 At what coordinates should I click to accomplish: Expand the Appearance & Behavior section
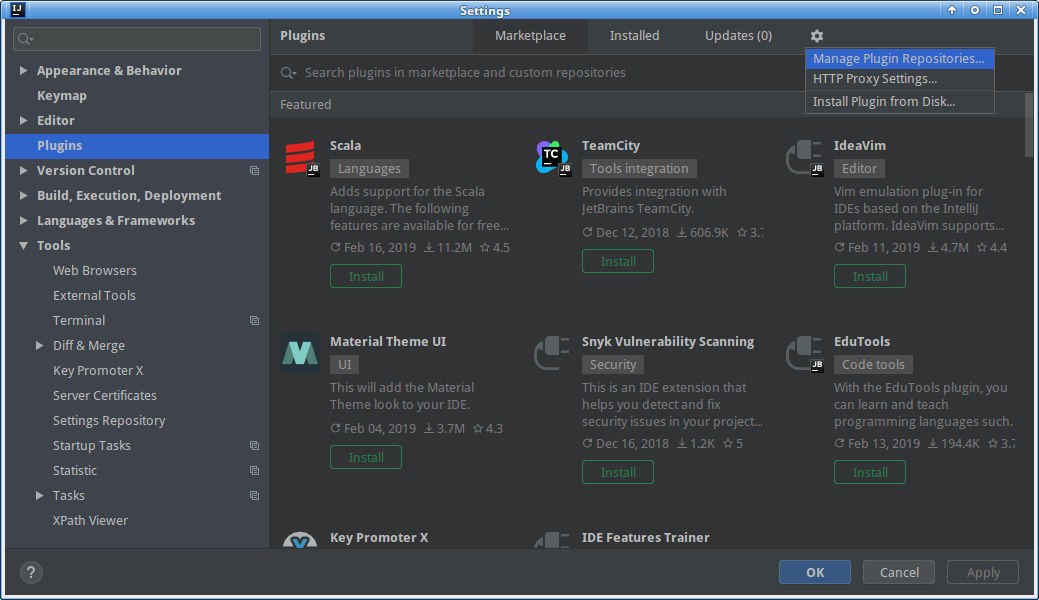(24, 71)
